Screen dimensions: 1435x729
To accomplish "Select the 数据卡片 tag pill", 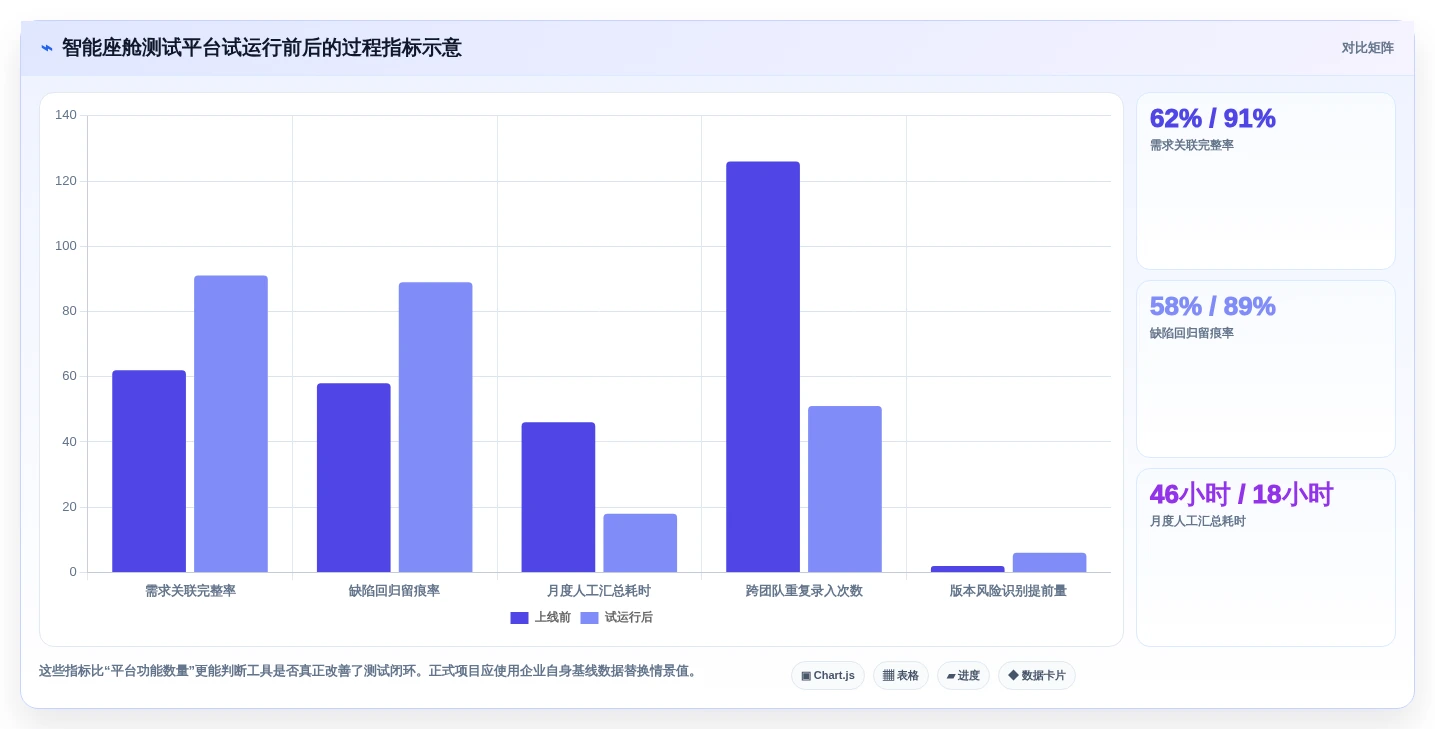I will tap(1036, 676).
